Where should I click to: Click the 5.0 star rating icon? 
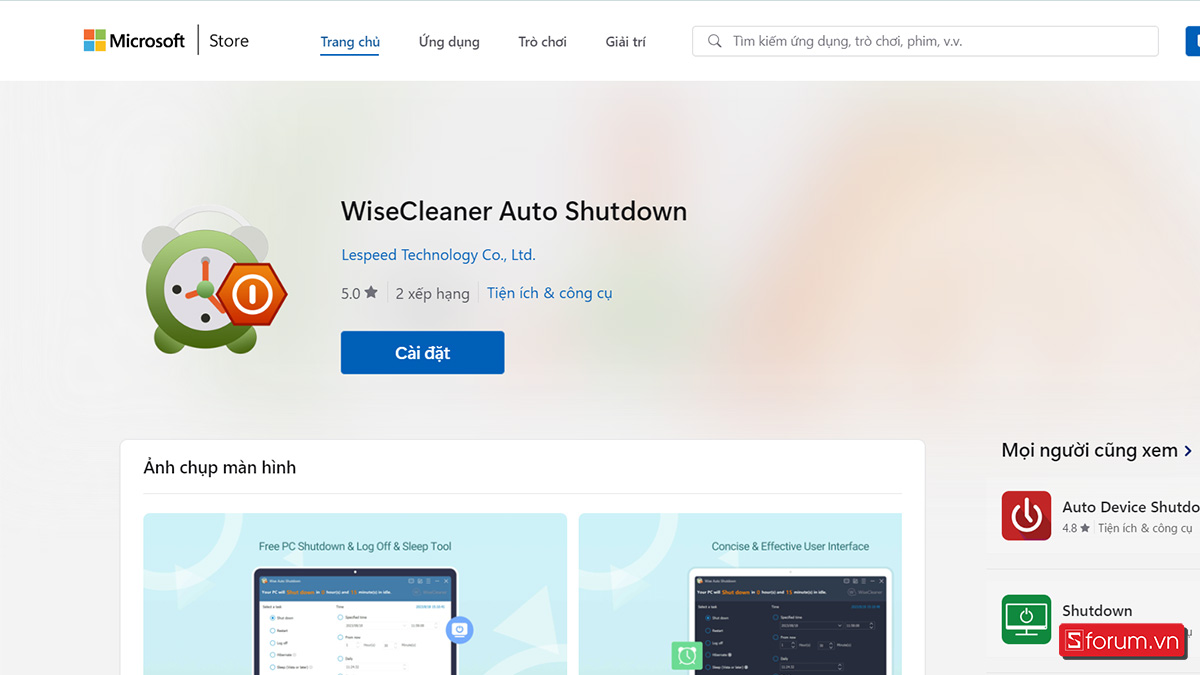coord(371,293)
